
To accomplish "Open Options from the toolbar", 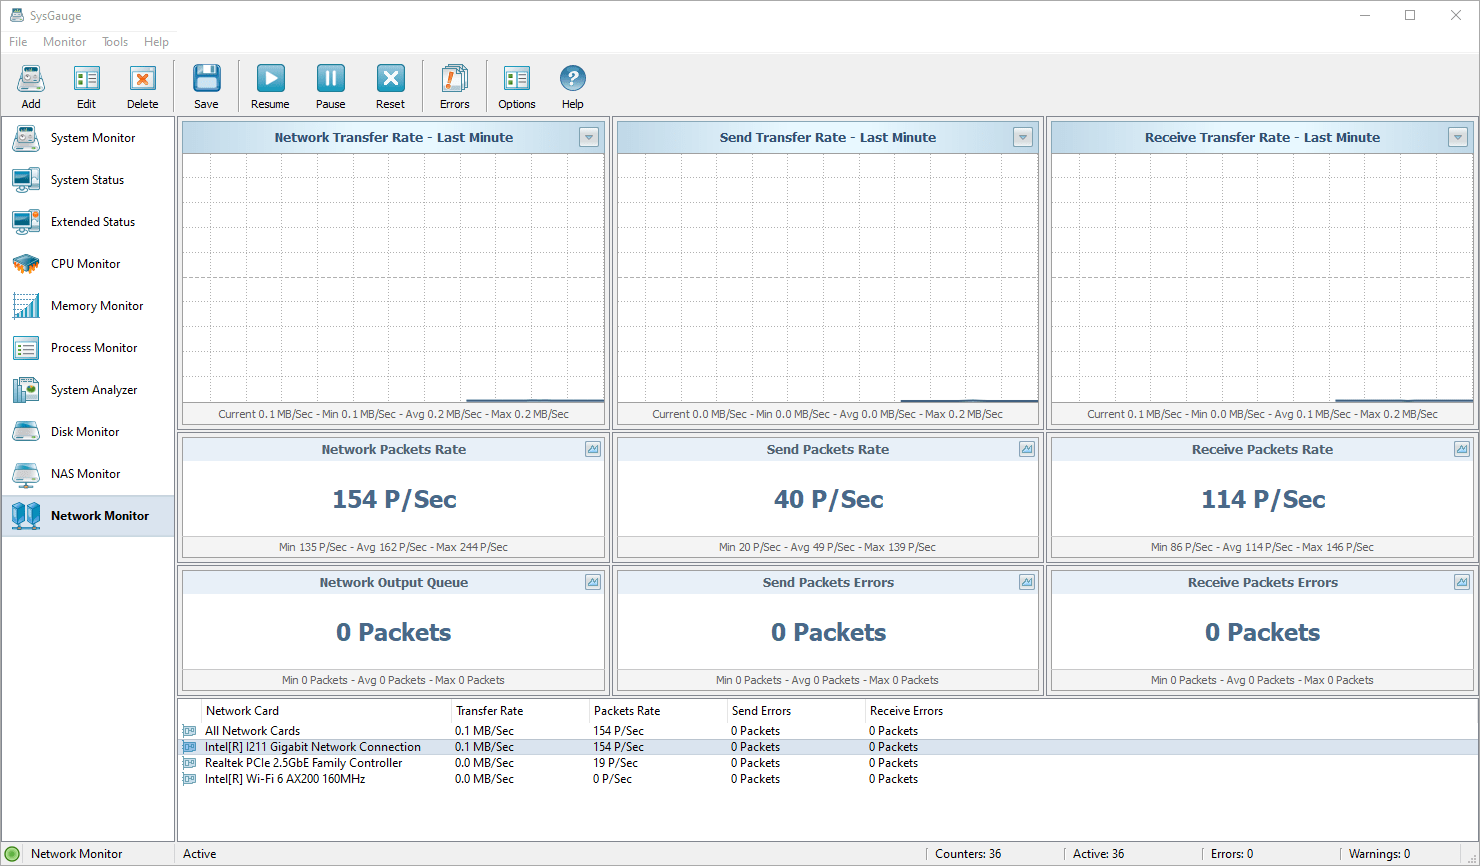I will [x=516, y=86].
